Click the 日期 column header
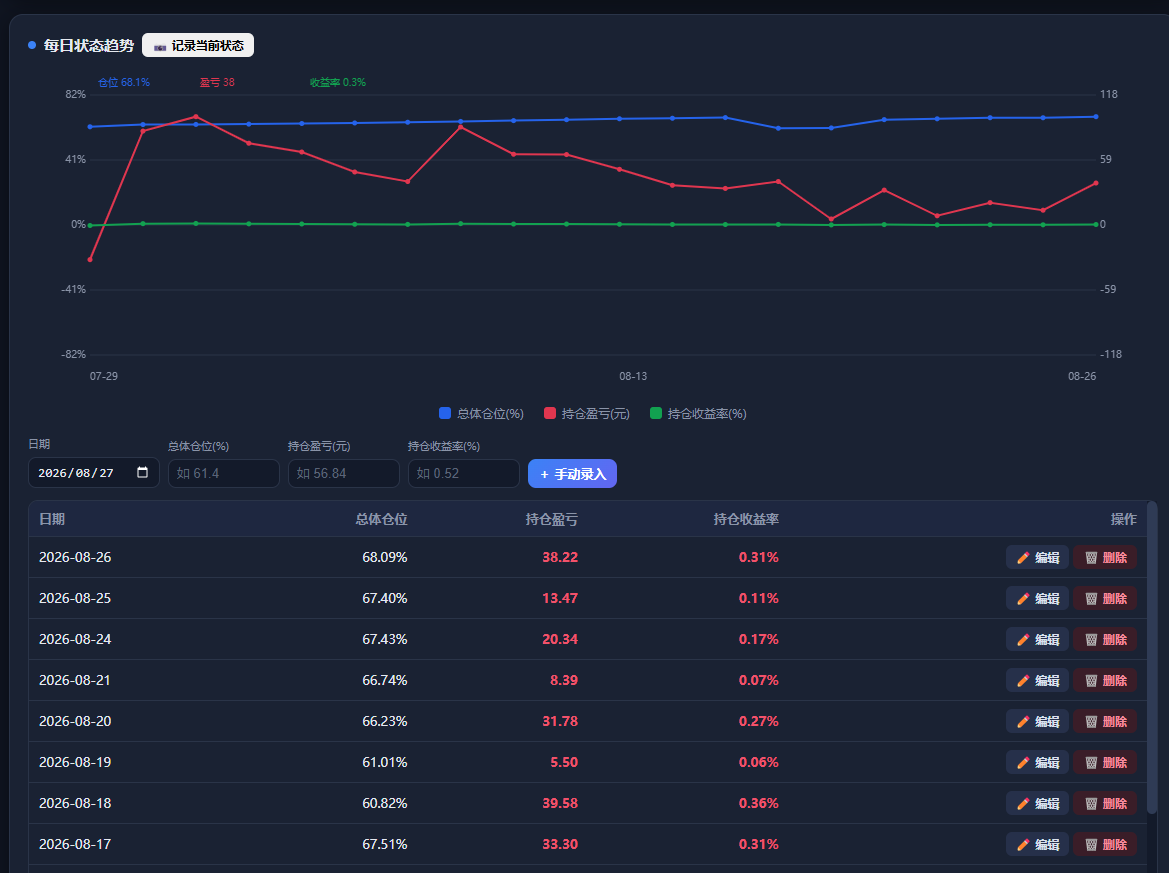This screenshot has height=873, width=1169. [x=52, y=519]
